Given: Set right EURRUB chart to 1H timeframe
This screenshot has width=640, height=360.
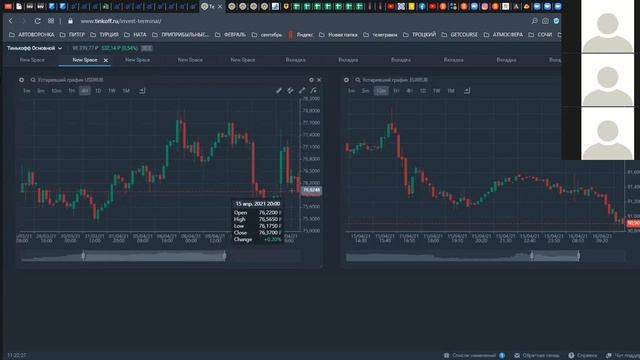Looking at the screenshot, I should (x=396, y=91).
